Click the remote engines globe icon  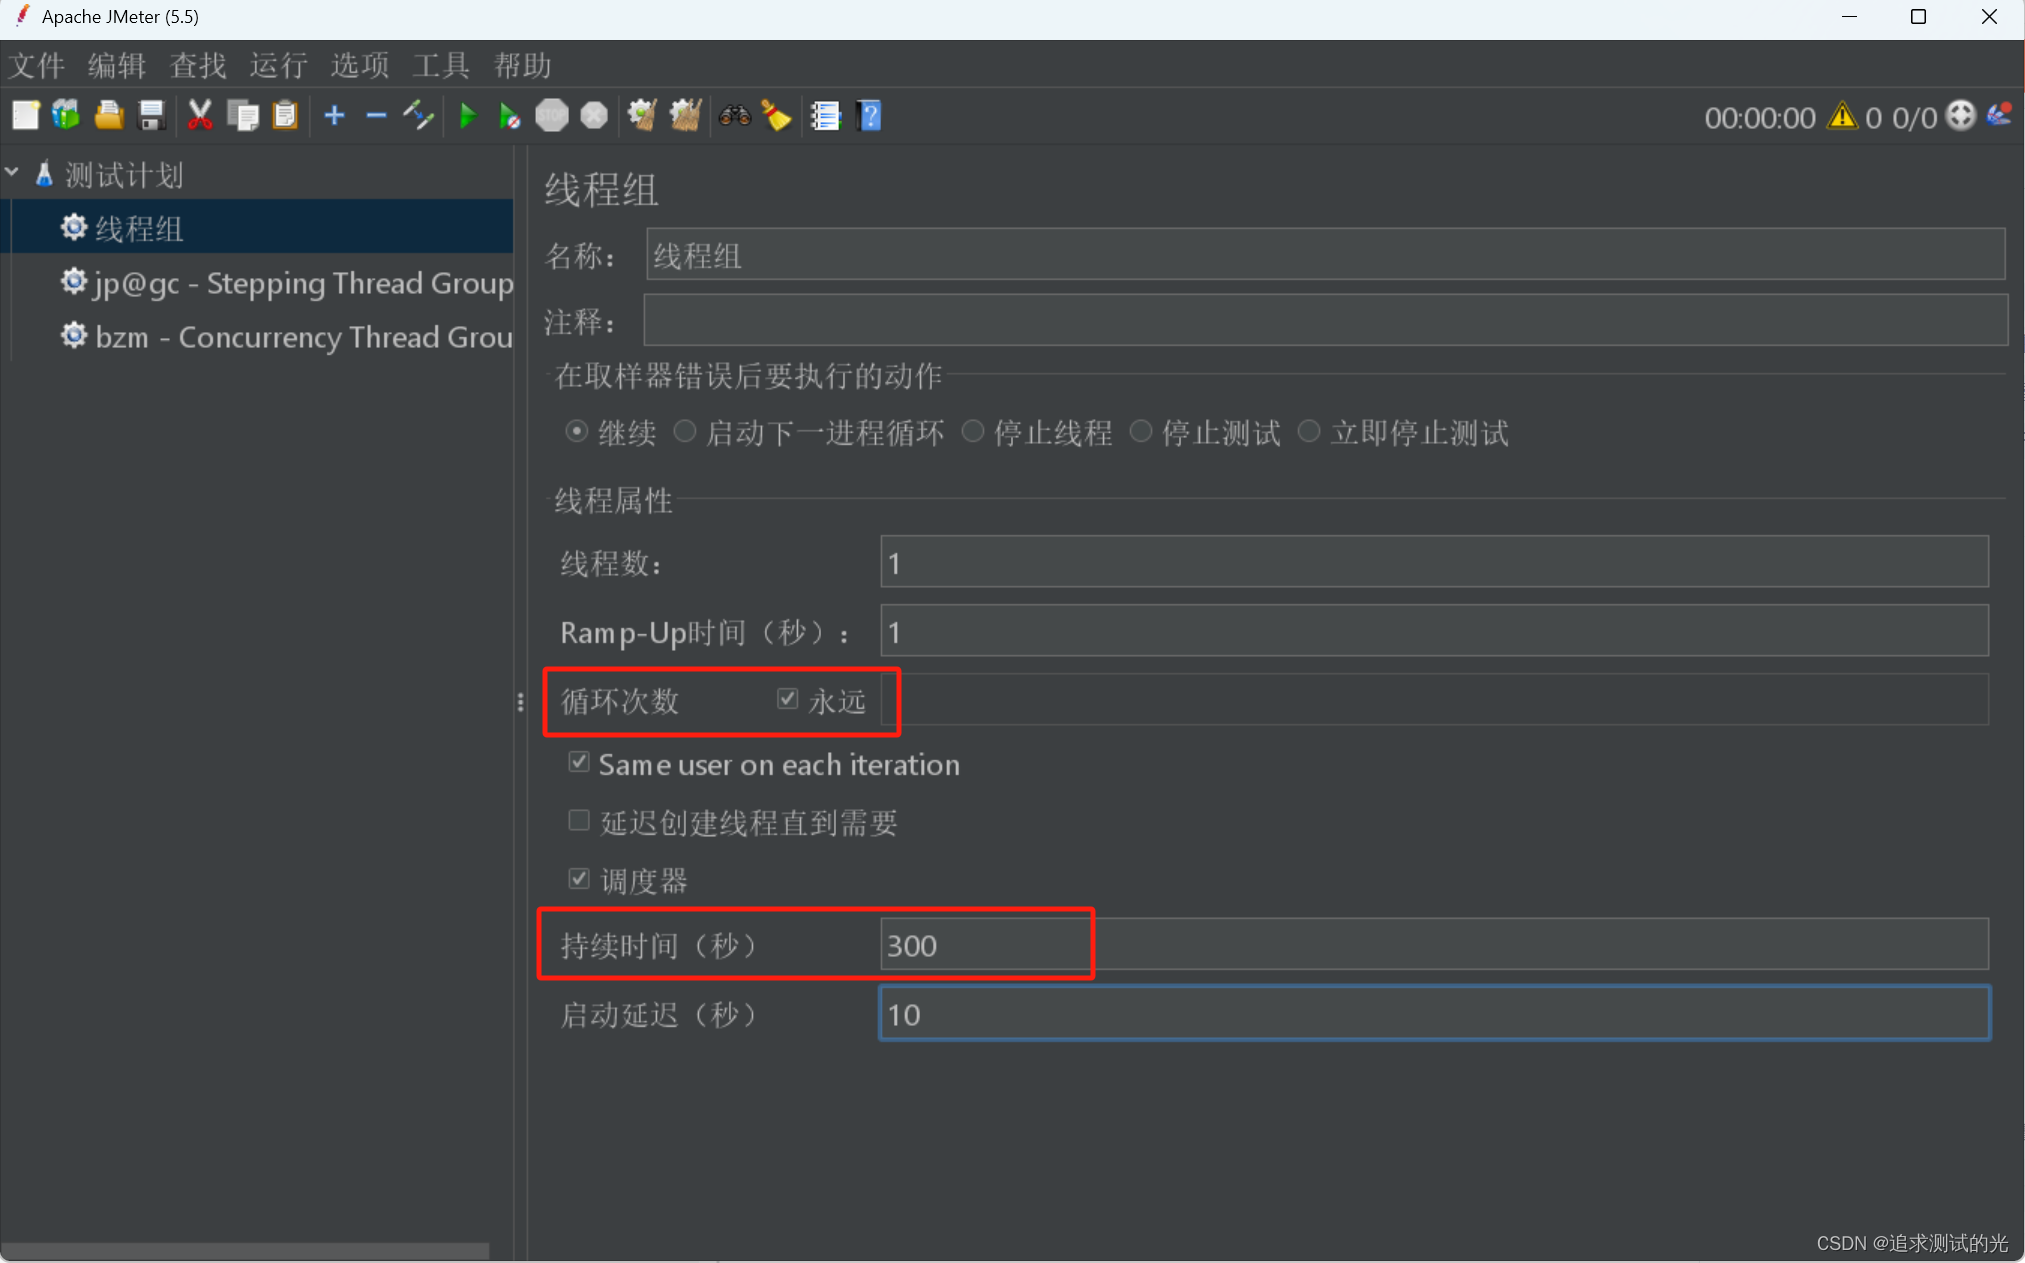(1961, 116)
